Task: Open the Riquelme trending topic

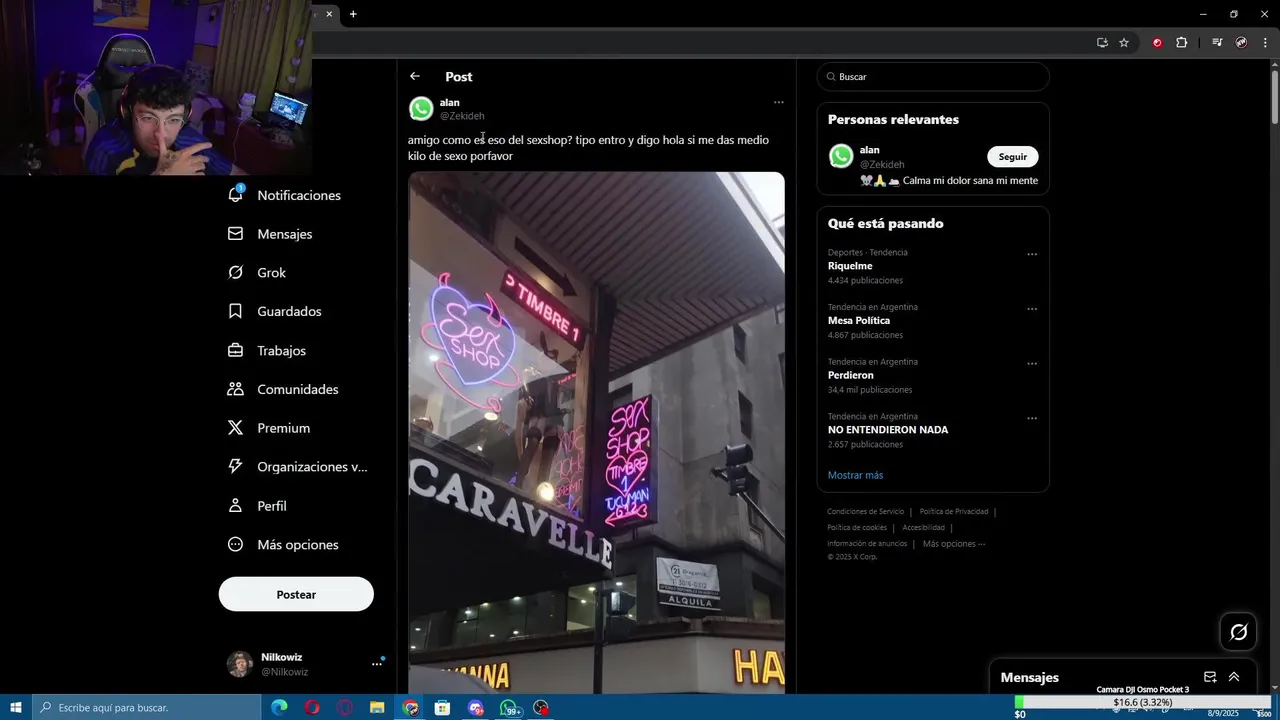Action: point(850,266)
